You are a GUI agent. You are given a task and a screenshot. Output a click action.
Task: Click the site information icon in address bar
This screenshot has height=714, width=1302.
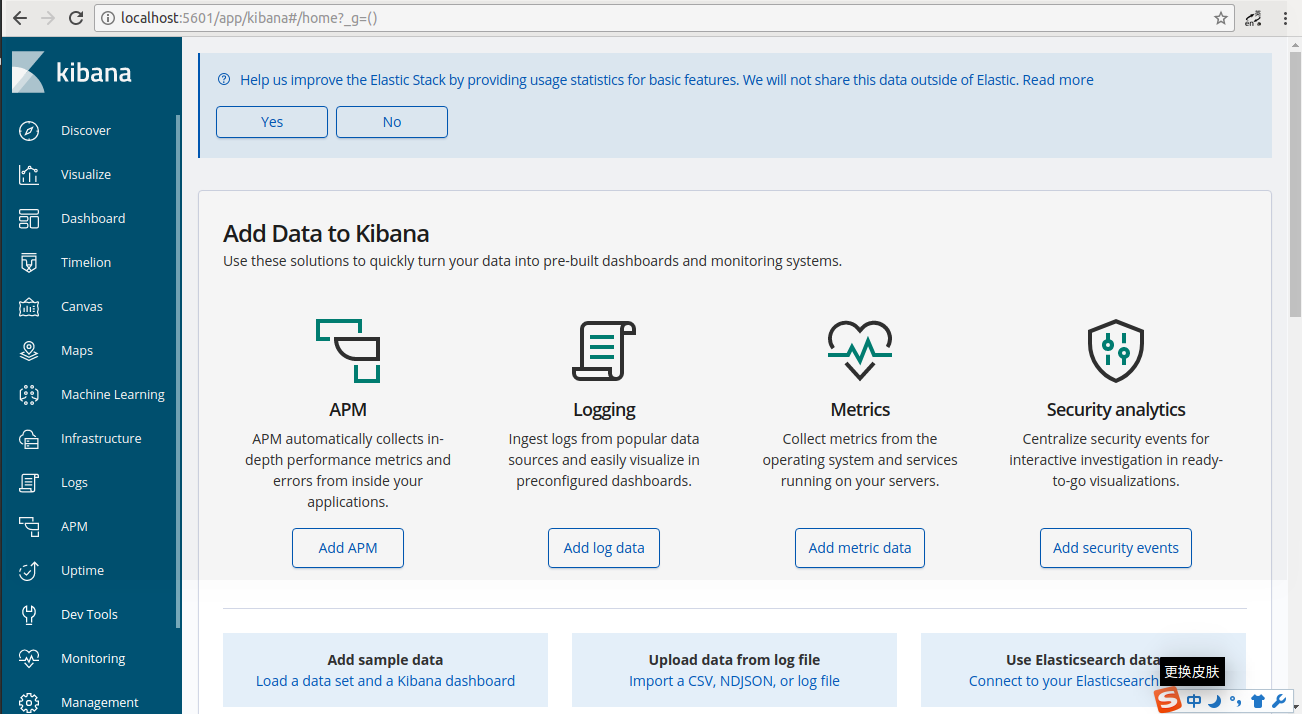[x=108, y=18]
